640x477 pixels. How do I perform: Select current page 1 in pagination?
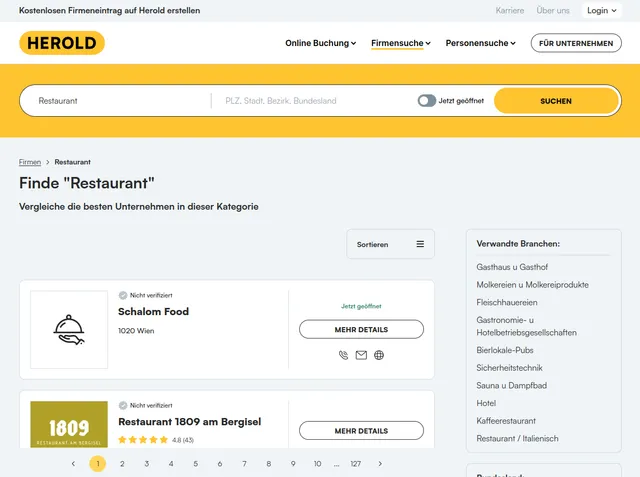(98, 464)
